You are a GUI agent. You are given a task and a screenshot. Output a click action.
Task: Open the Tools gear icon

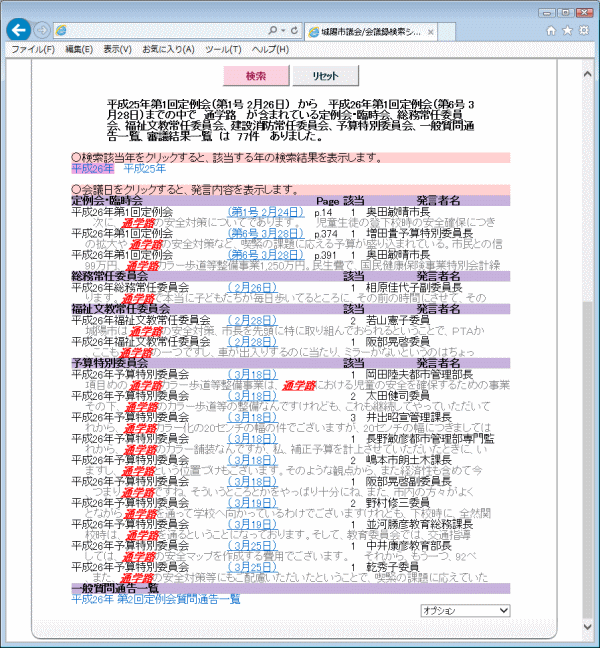(x=583, y=31)
